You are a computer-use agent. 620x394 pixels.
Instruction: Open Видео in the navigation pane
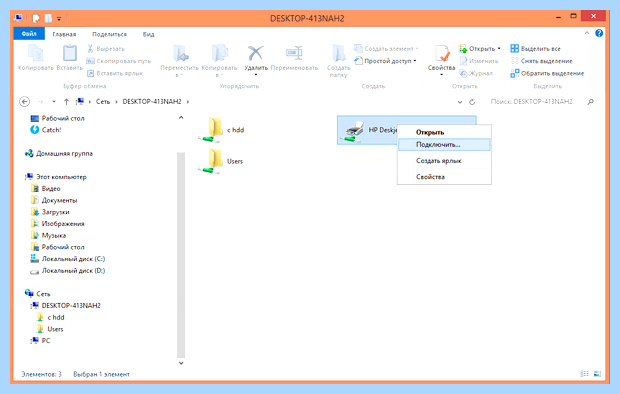coord(45,189)
